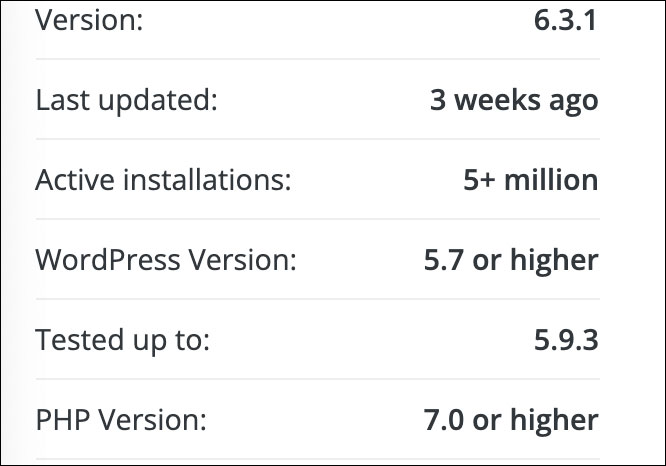Click the word higher in PHP row

pos(554,420)
